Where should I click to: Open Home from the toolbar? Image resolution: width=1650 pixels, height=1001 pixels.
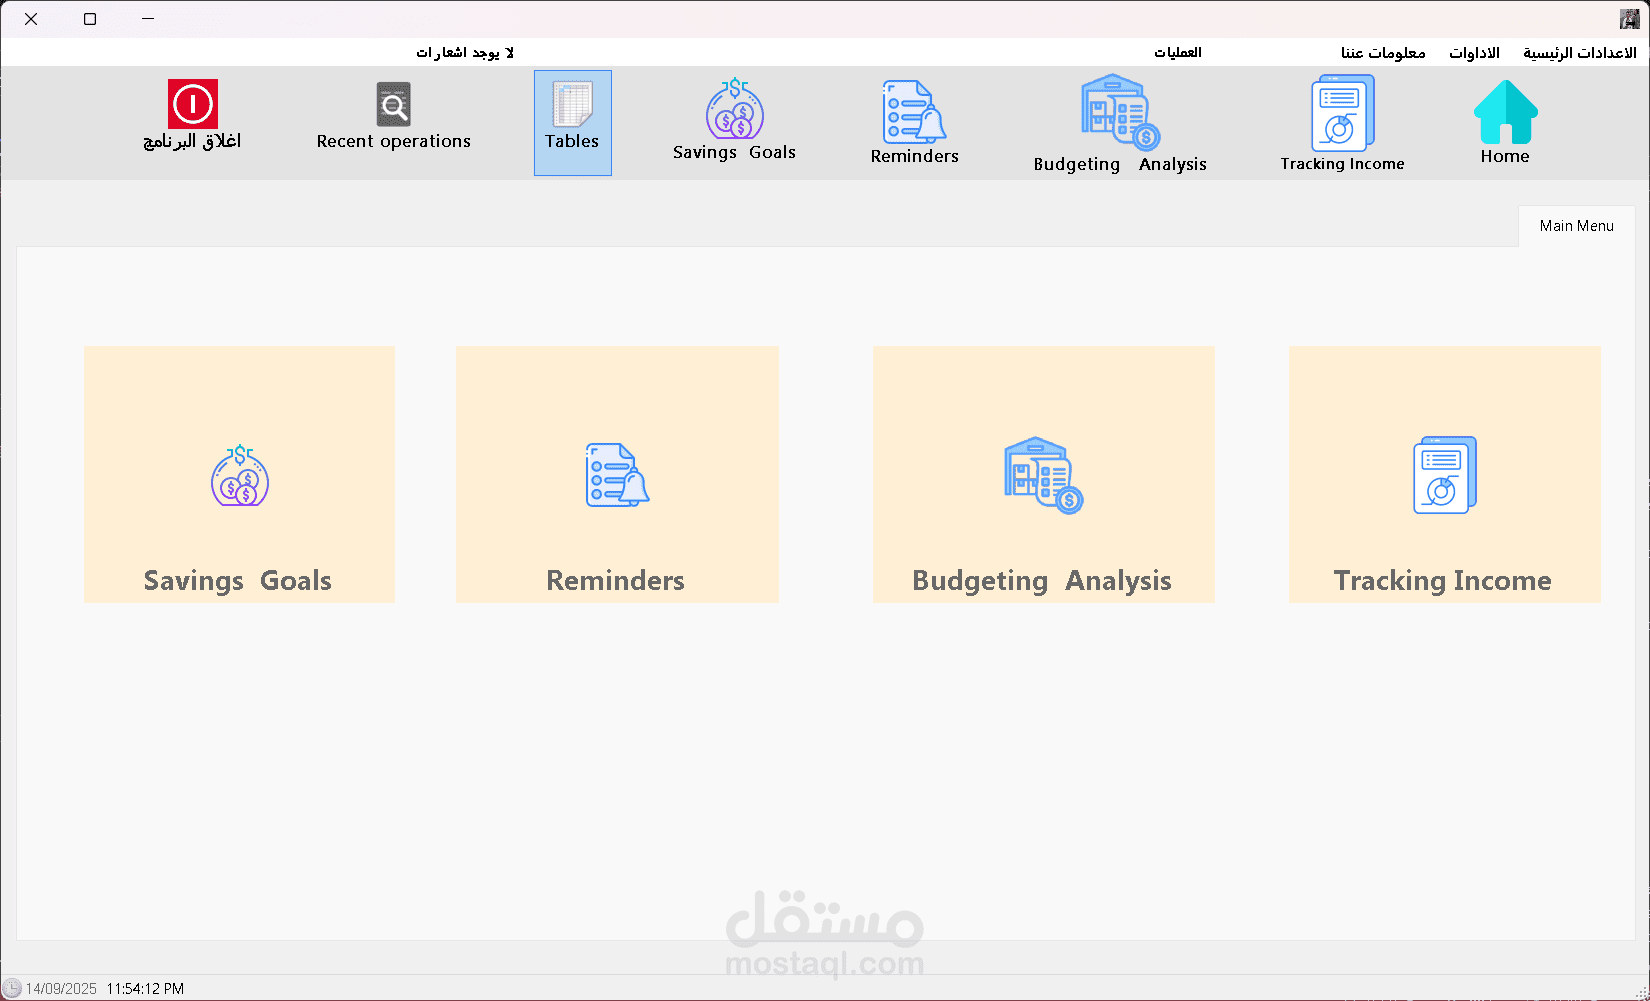pyautogui.click(x=1505, y=122)
